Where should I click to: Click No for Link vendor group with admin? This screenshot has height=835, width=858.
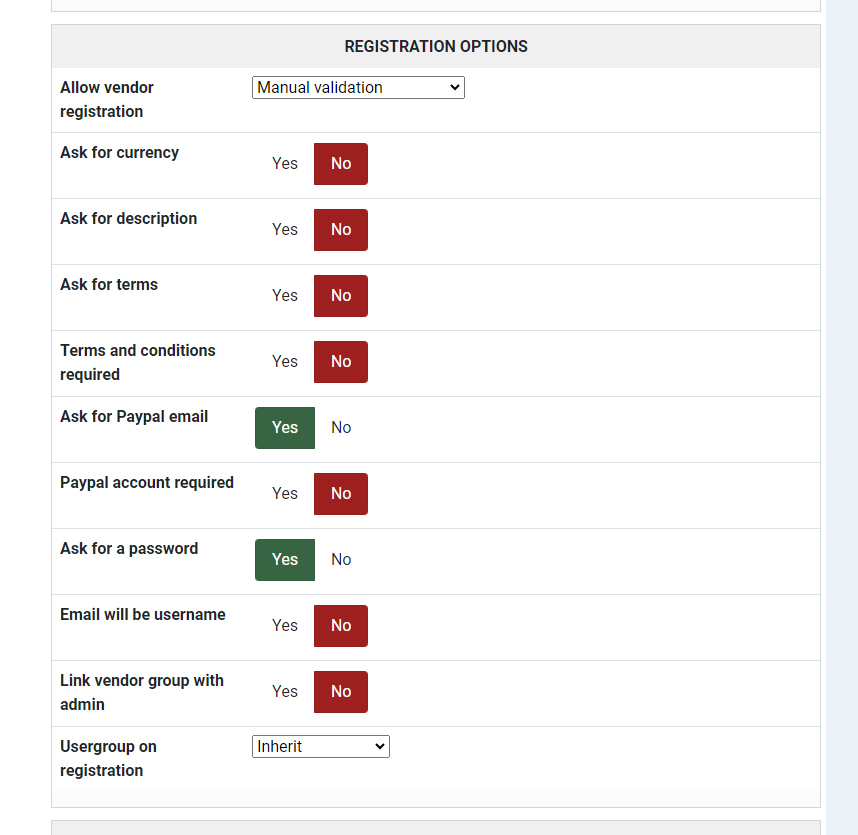coord(341,692)
